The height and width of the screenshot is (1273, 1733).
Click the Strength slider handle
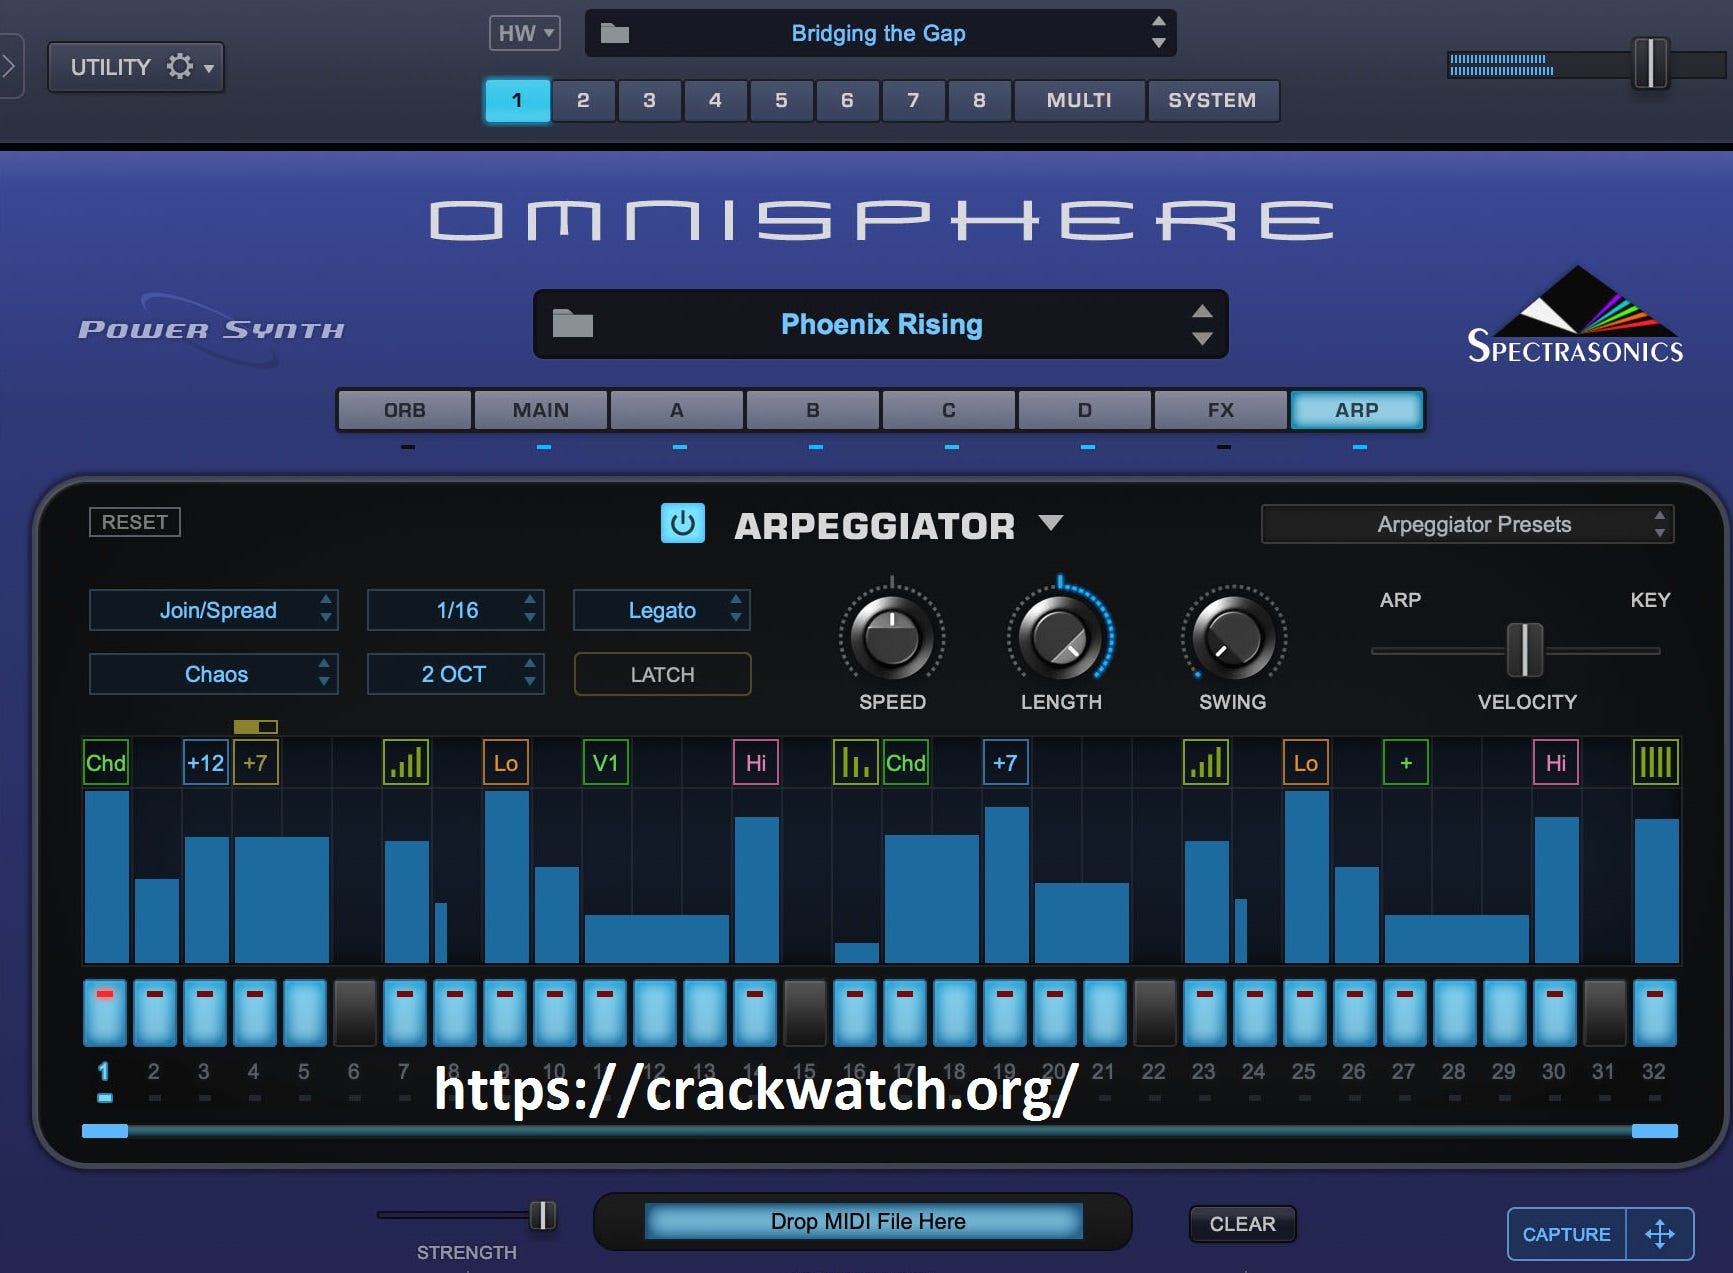[542, 1215]
